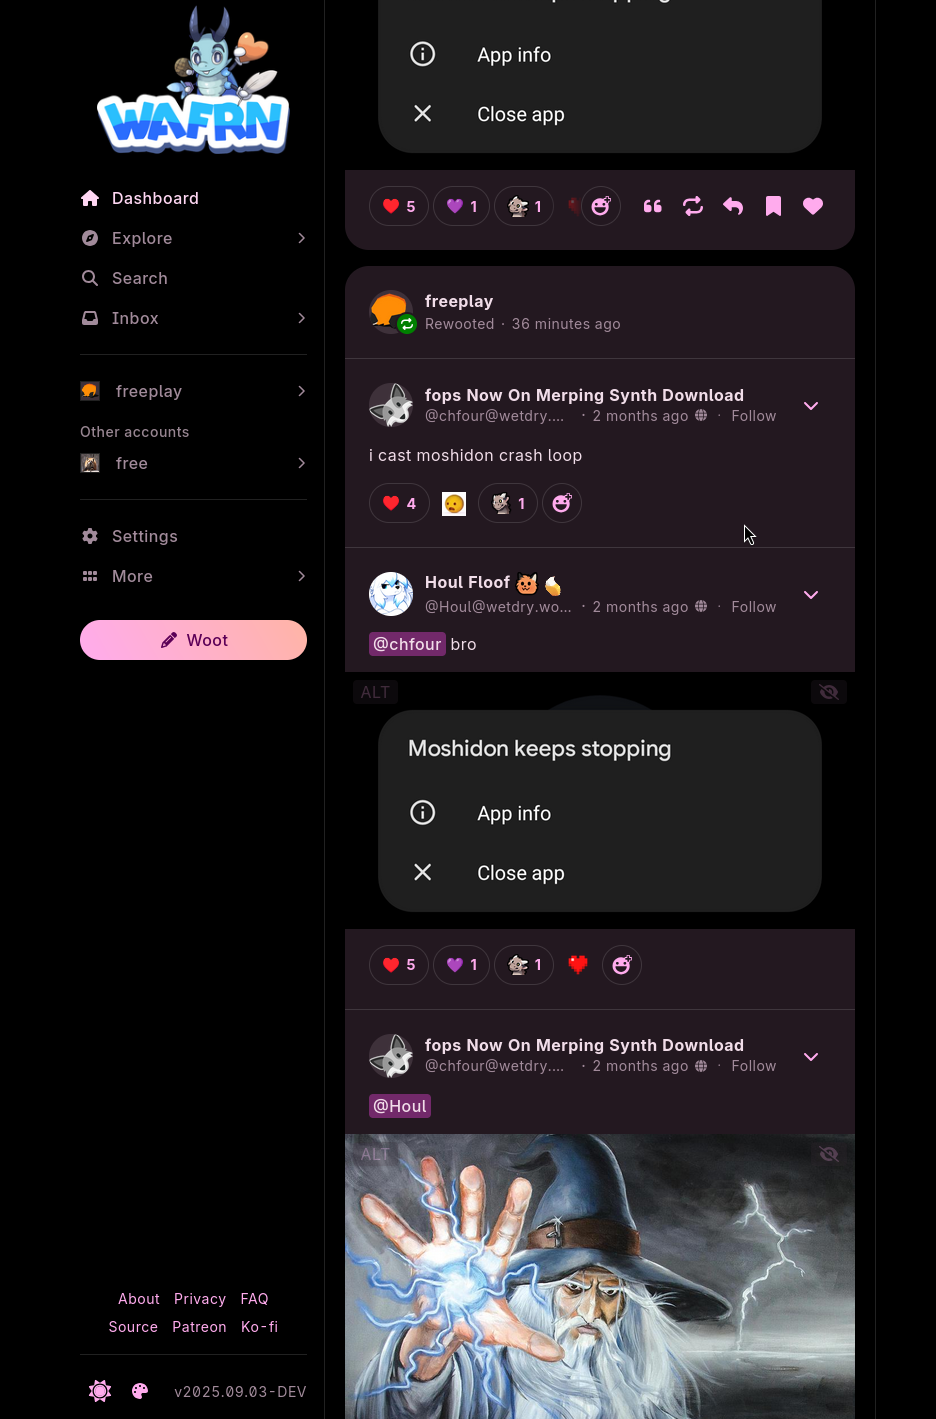Image resolution: width=936 pixels, height=1419 pixels.
Task: Bookmark the post with the bookmark icon
Action: point(773,206)
